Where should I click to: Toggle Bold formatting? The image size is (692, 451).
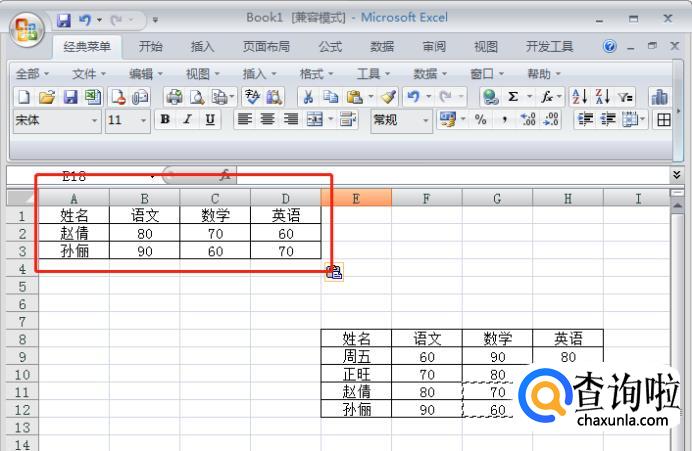(x=165, y=120)
